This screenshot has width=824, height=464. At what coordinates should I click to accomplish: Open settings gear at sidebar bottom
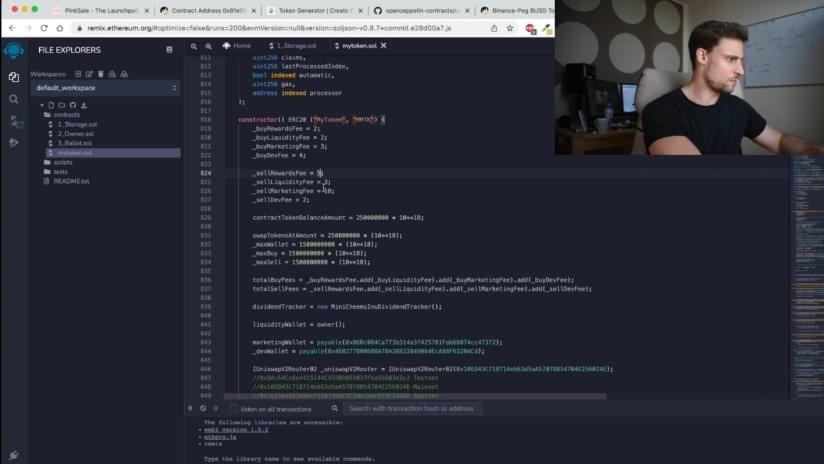[13, 455]
